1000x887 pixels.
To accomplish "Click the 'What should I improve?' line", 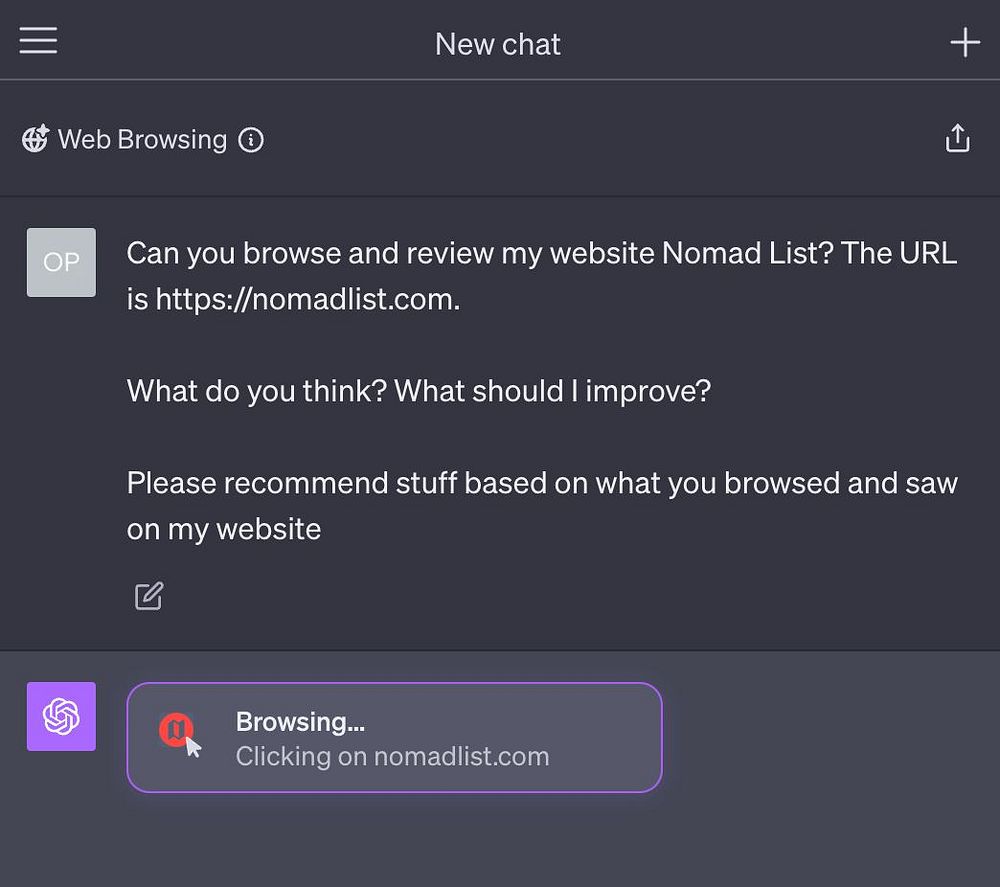I will 552,390.
